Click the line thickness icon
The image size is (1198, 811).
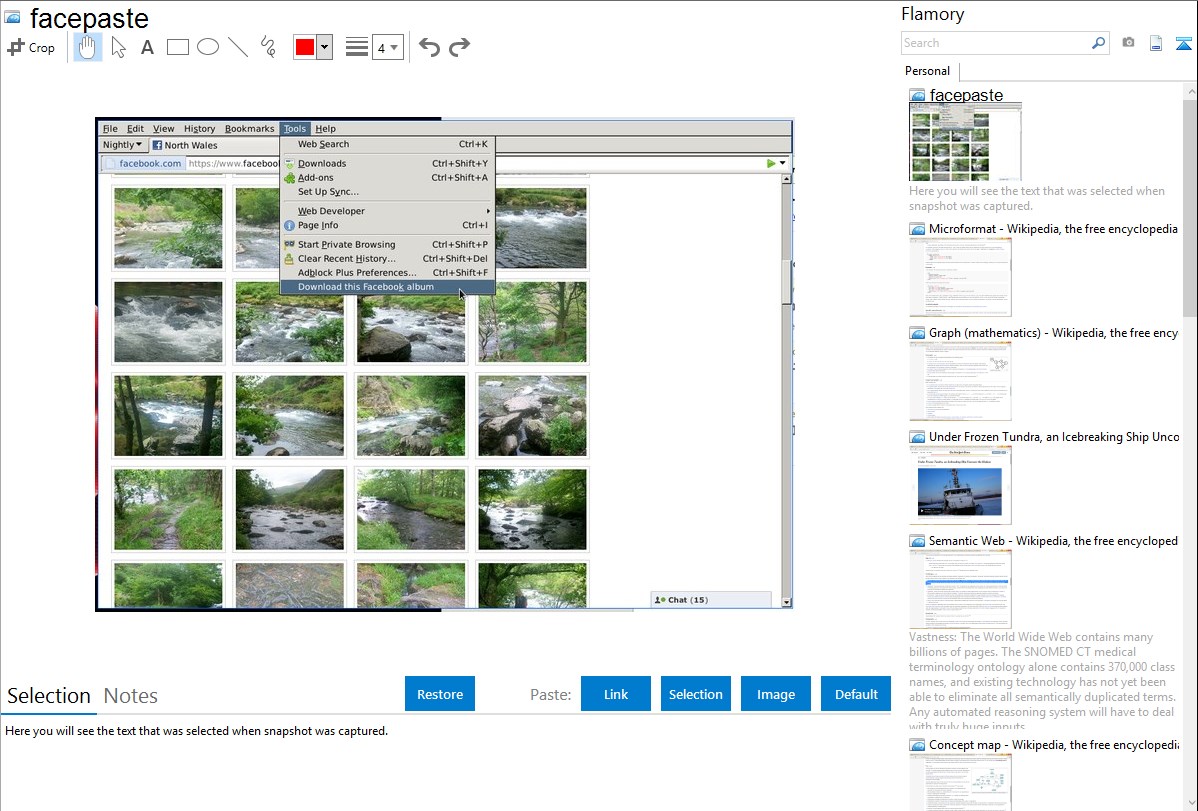coord(357,47)
